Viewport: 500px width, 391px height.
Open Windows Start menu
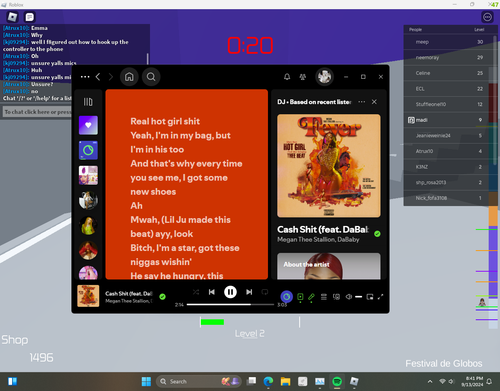(x=146, y=381)
